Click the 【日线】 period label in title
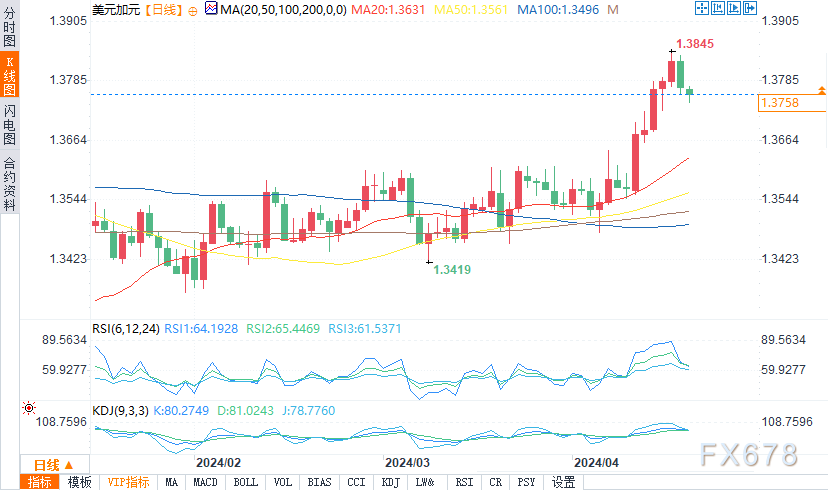Image resolution: width=828 pixels, height=490 pixels. tap(164, 10)
